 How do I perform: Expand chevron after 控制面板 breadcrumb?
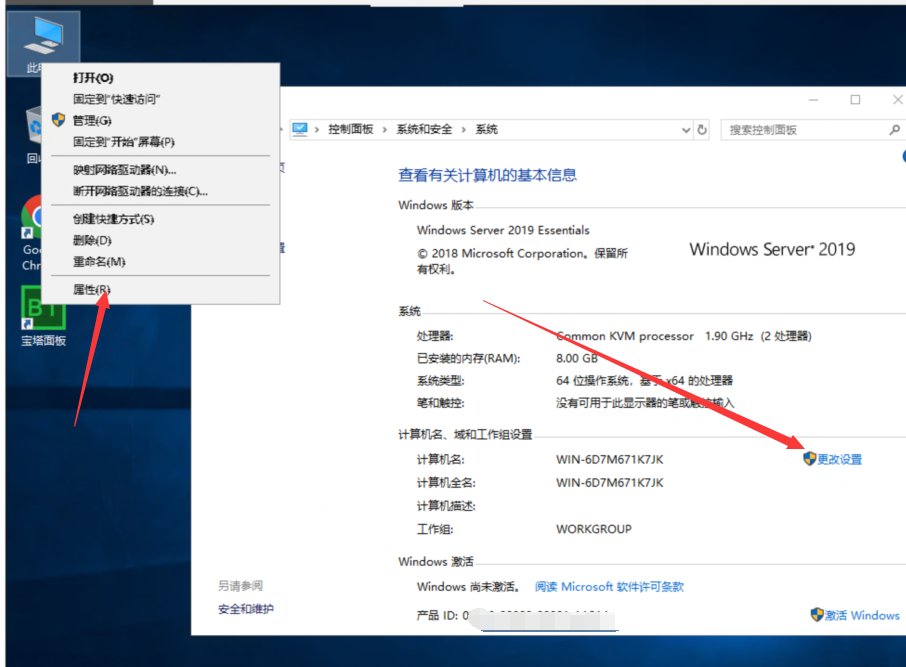click(x=385, y=129)
